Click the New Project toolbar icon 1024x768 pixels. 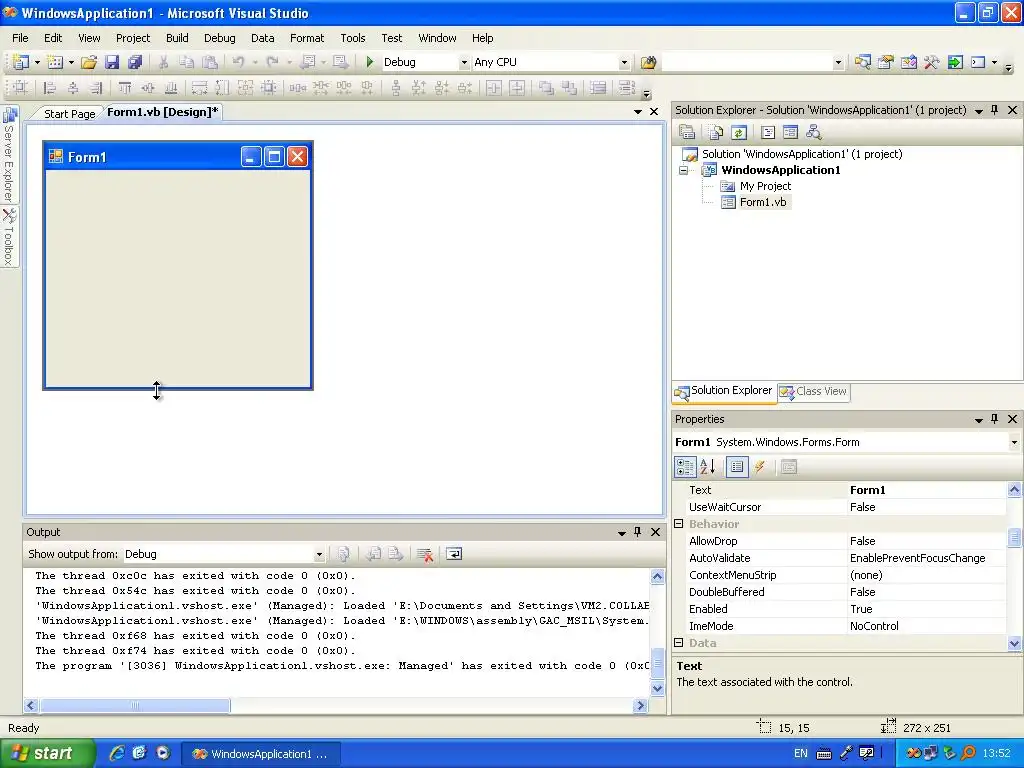point(20,62)
